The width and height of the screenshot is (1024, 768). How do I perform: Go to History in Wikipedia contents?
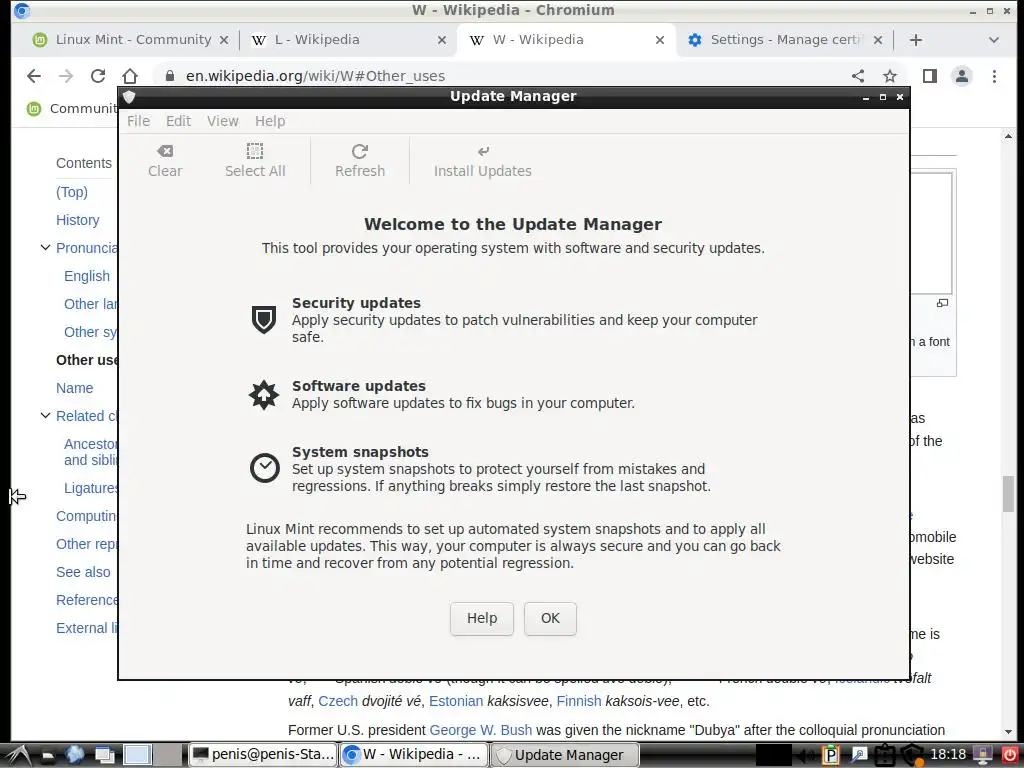78,220
